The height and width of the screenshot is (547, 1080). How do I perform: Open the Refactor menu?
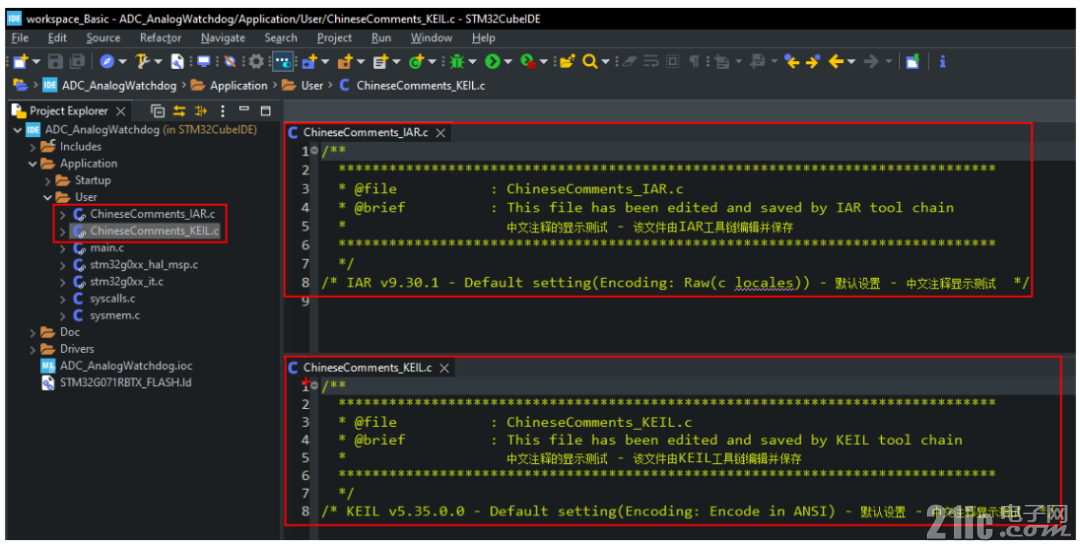[160, 38]
